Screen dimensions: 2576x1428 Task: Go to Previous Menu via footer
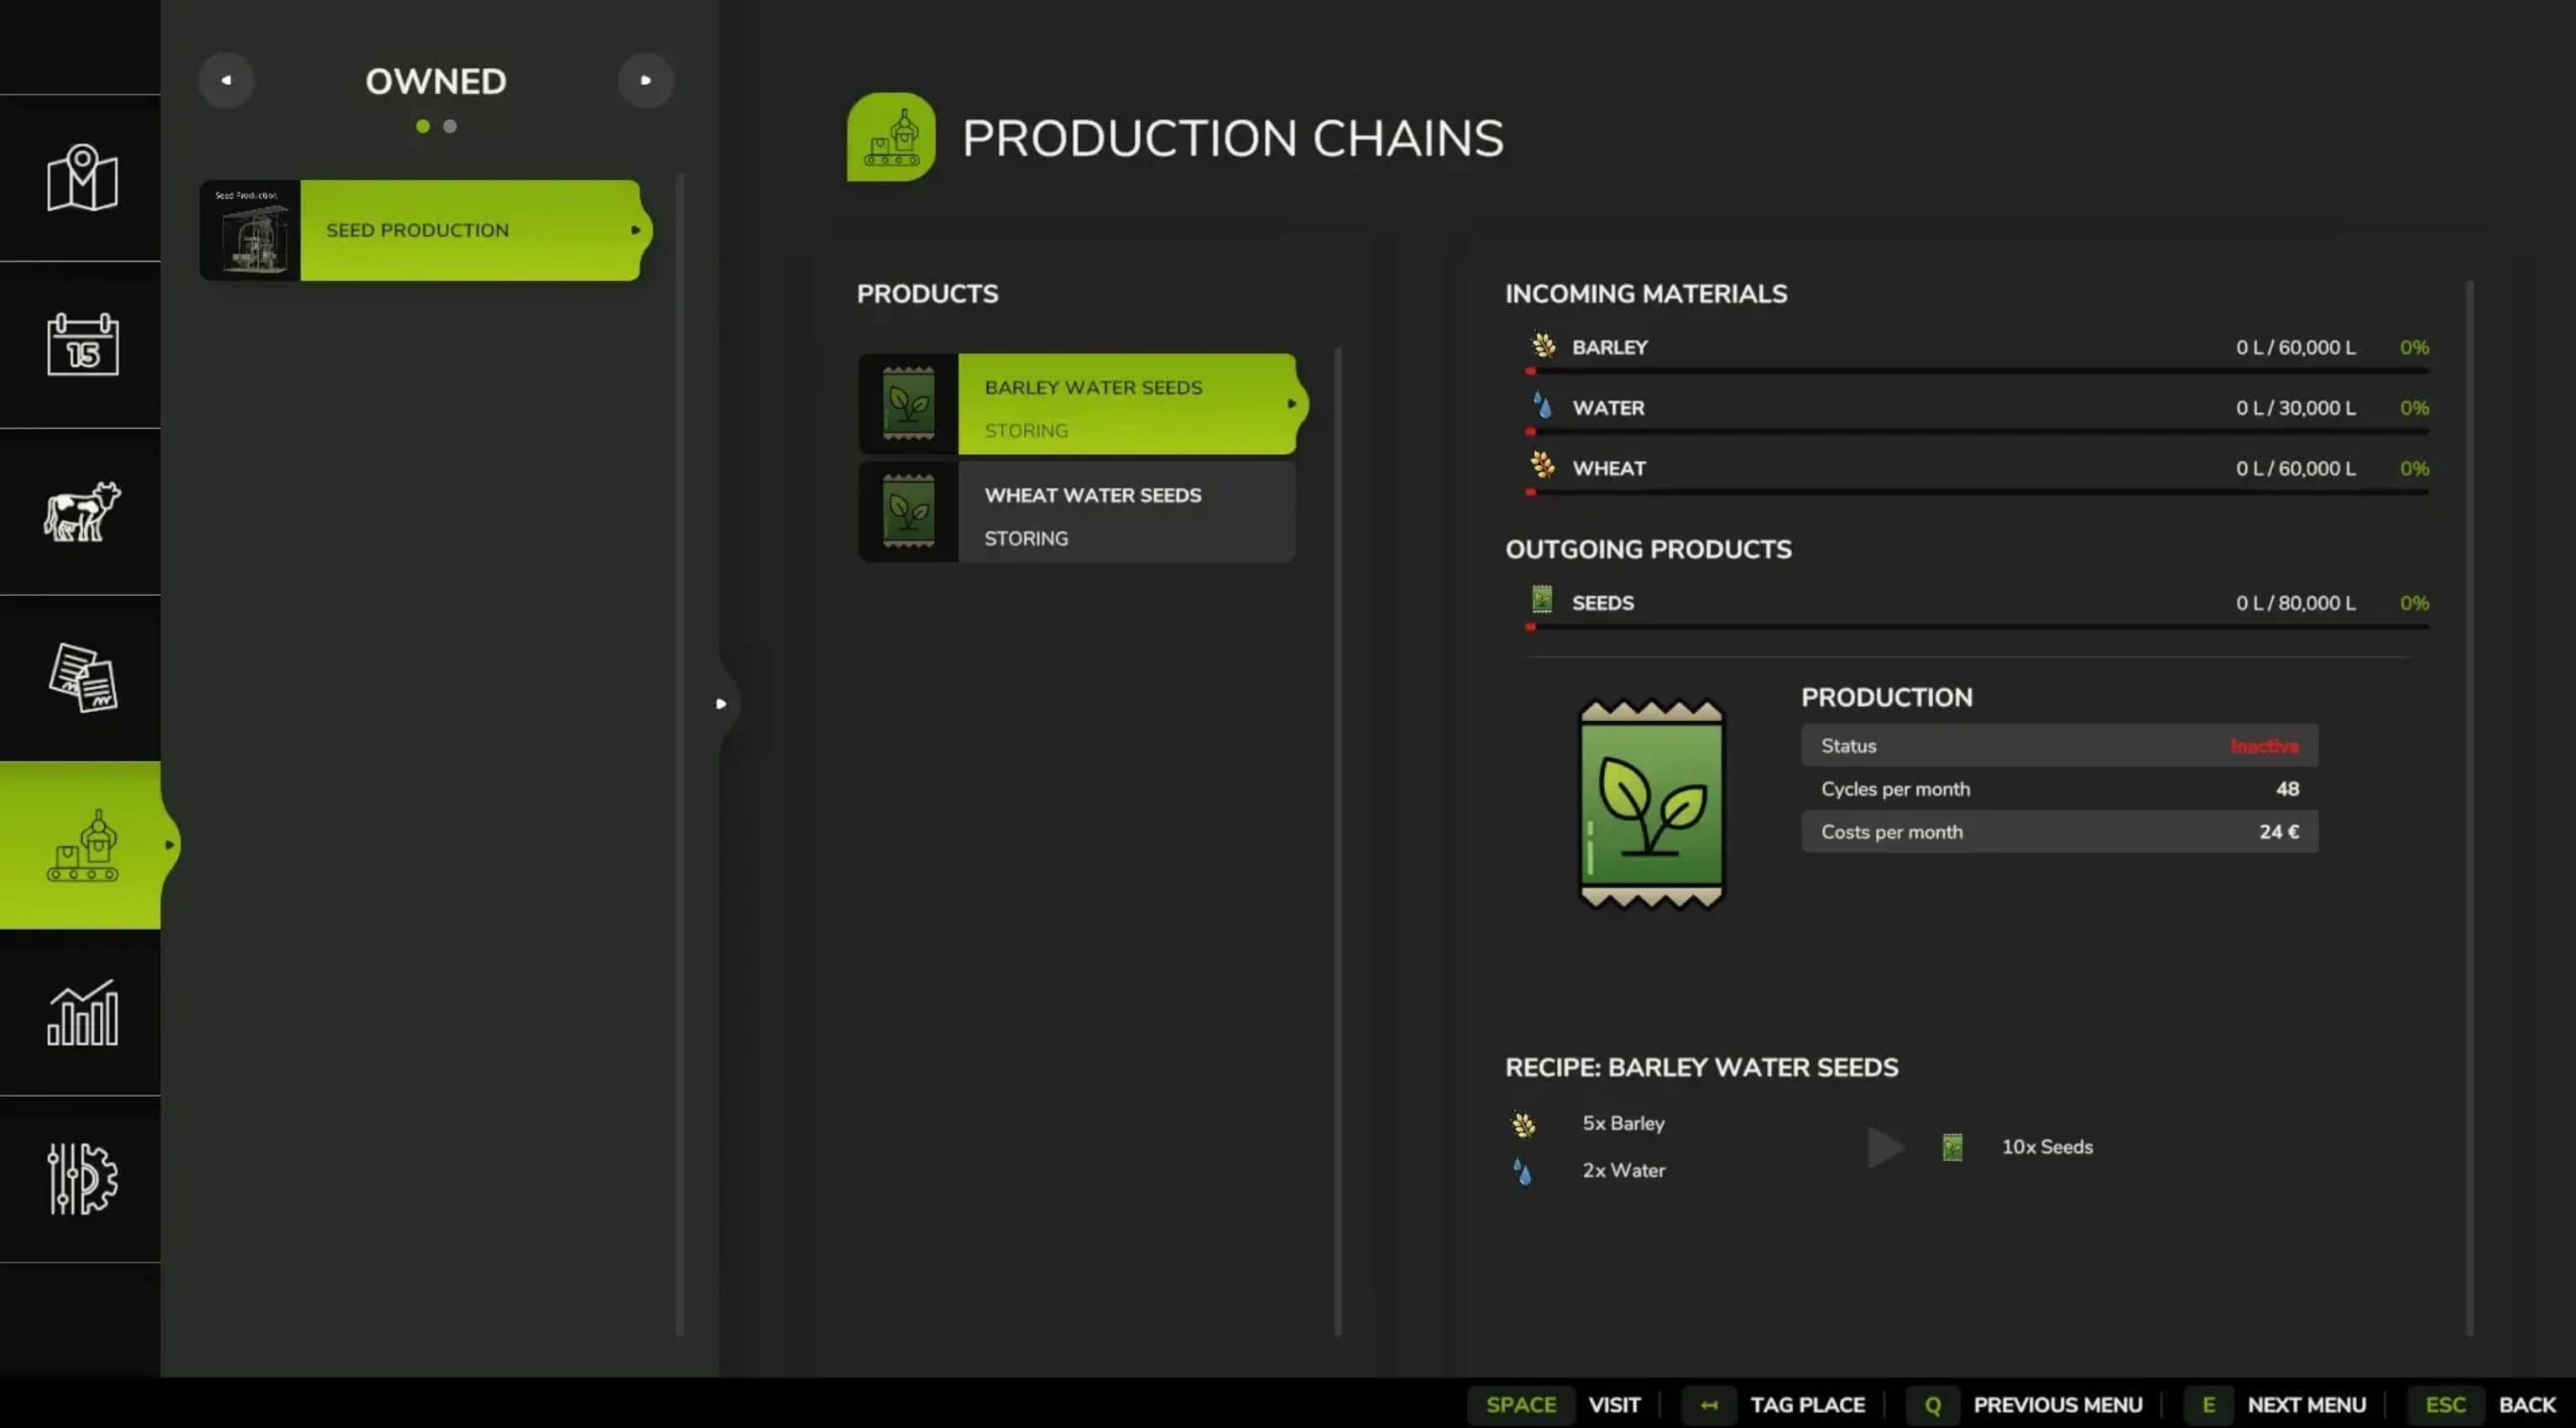pyautogui.click(x=2057, y=1404)
